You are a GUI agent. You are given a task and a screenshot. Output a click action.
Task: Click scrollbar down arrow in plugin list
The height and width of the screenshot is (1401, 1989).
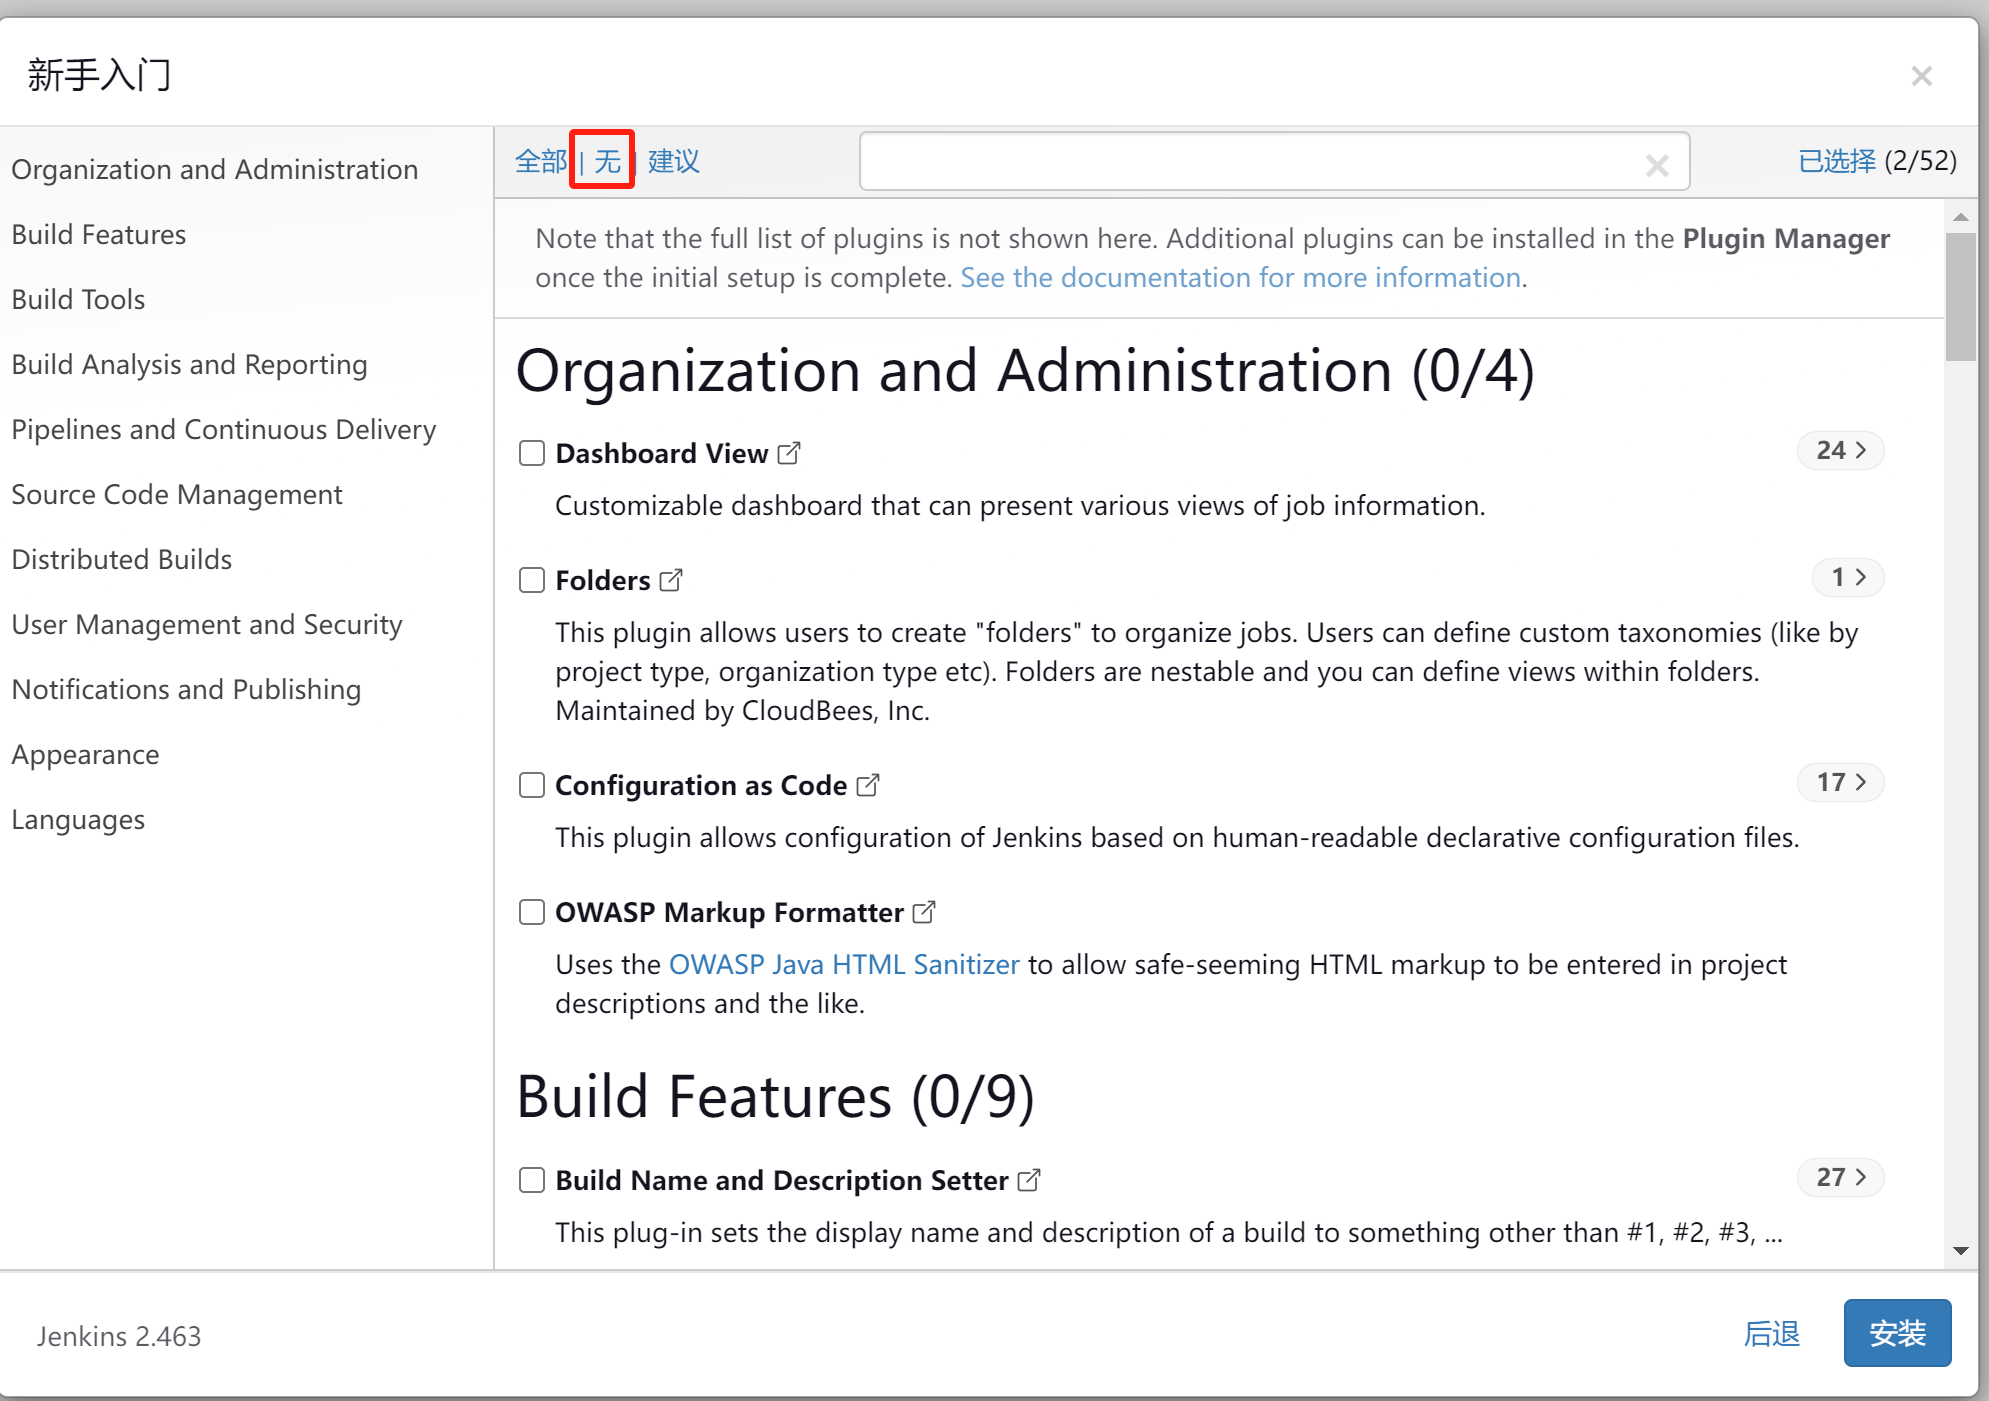pyautogui.click(x=1960, y=1251)
